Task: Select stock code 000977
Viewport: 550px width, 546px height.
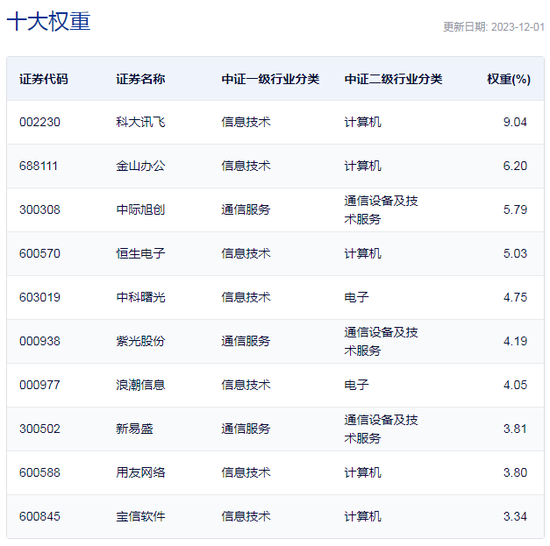Action: tap(40, 385)
